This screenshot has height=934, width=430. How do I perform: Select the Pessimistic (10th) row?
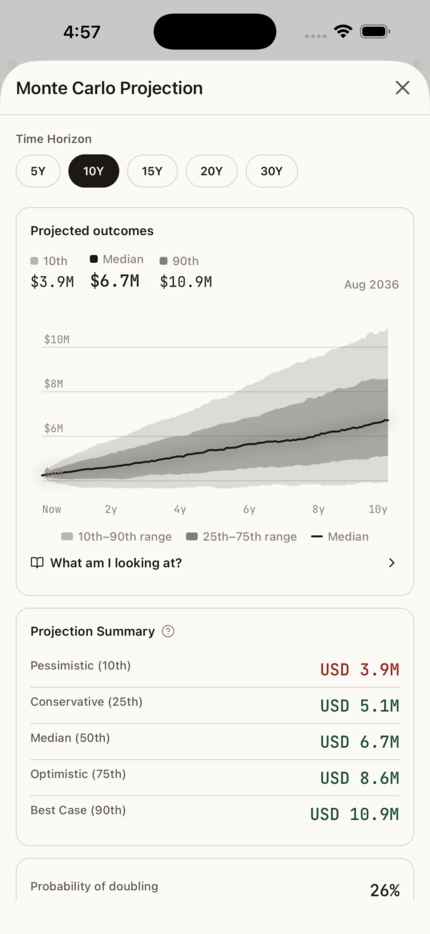[x=214, y=669]
